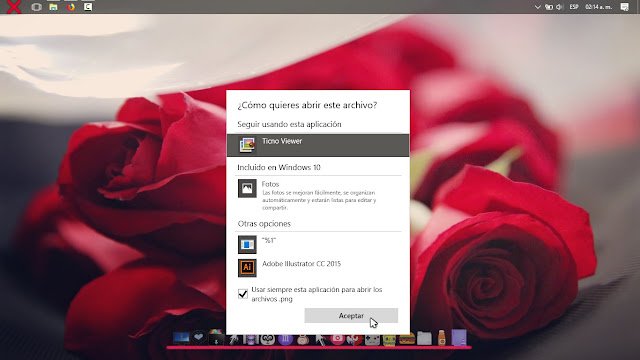Open the Game Boy icon in the dock
Viewport: 640px width, 360px height.
point(372,339)
